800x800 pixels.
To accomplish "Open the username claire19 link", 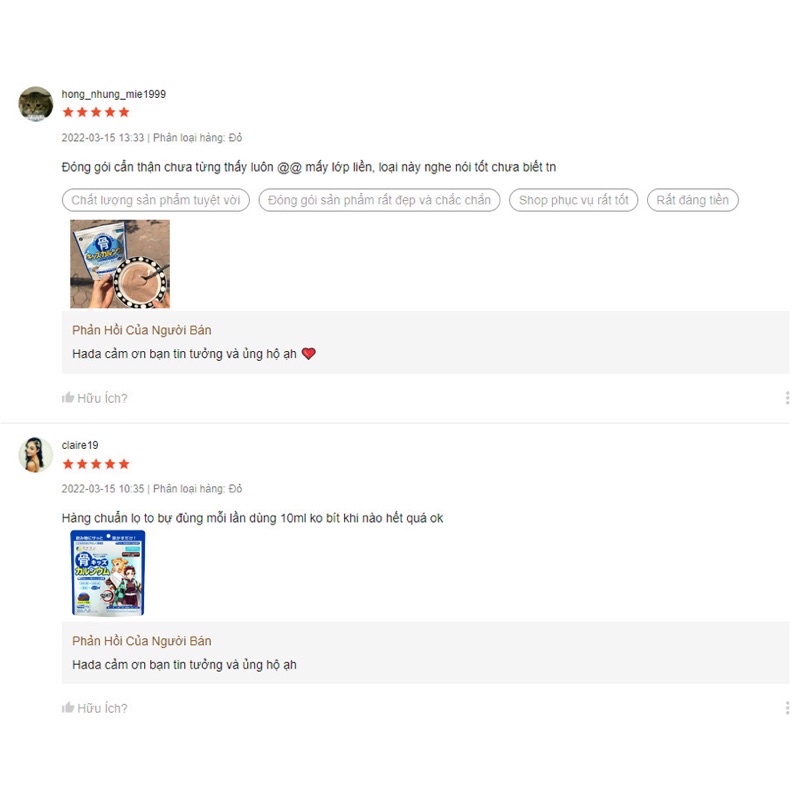I will 80,445.
